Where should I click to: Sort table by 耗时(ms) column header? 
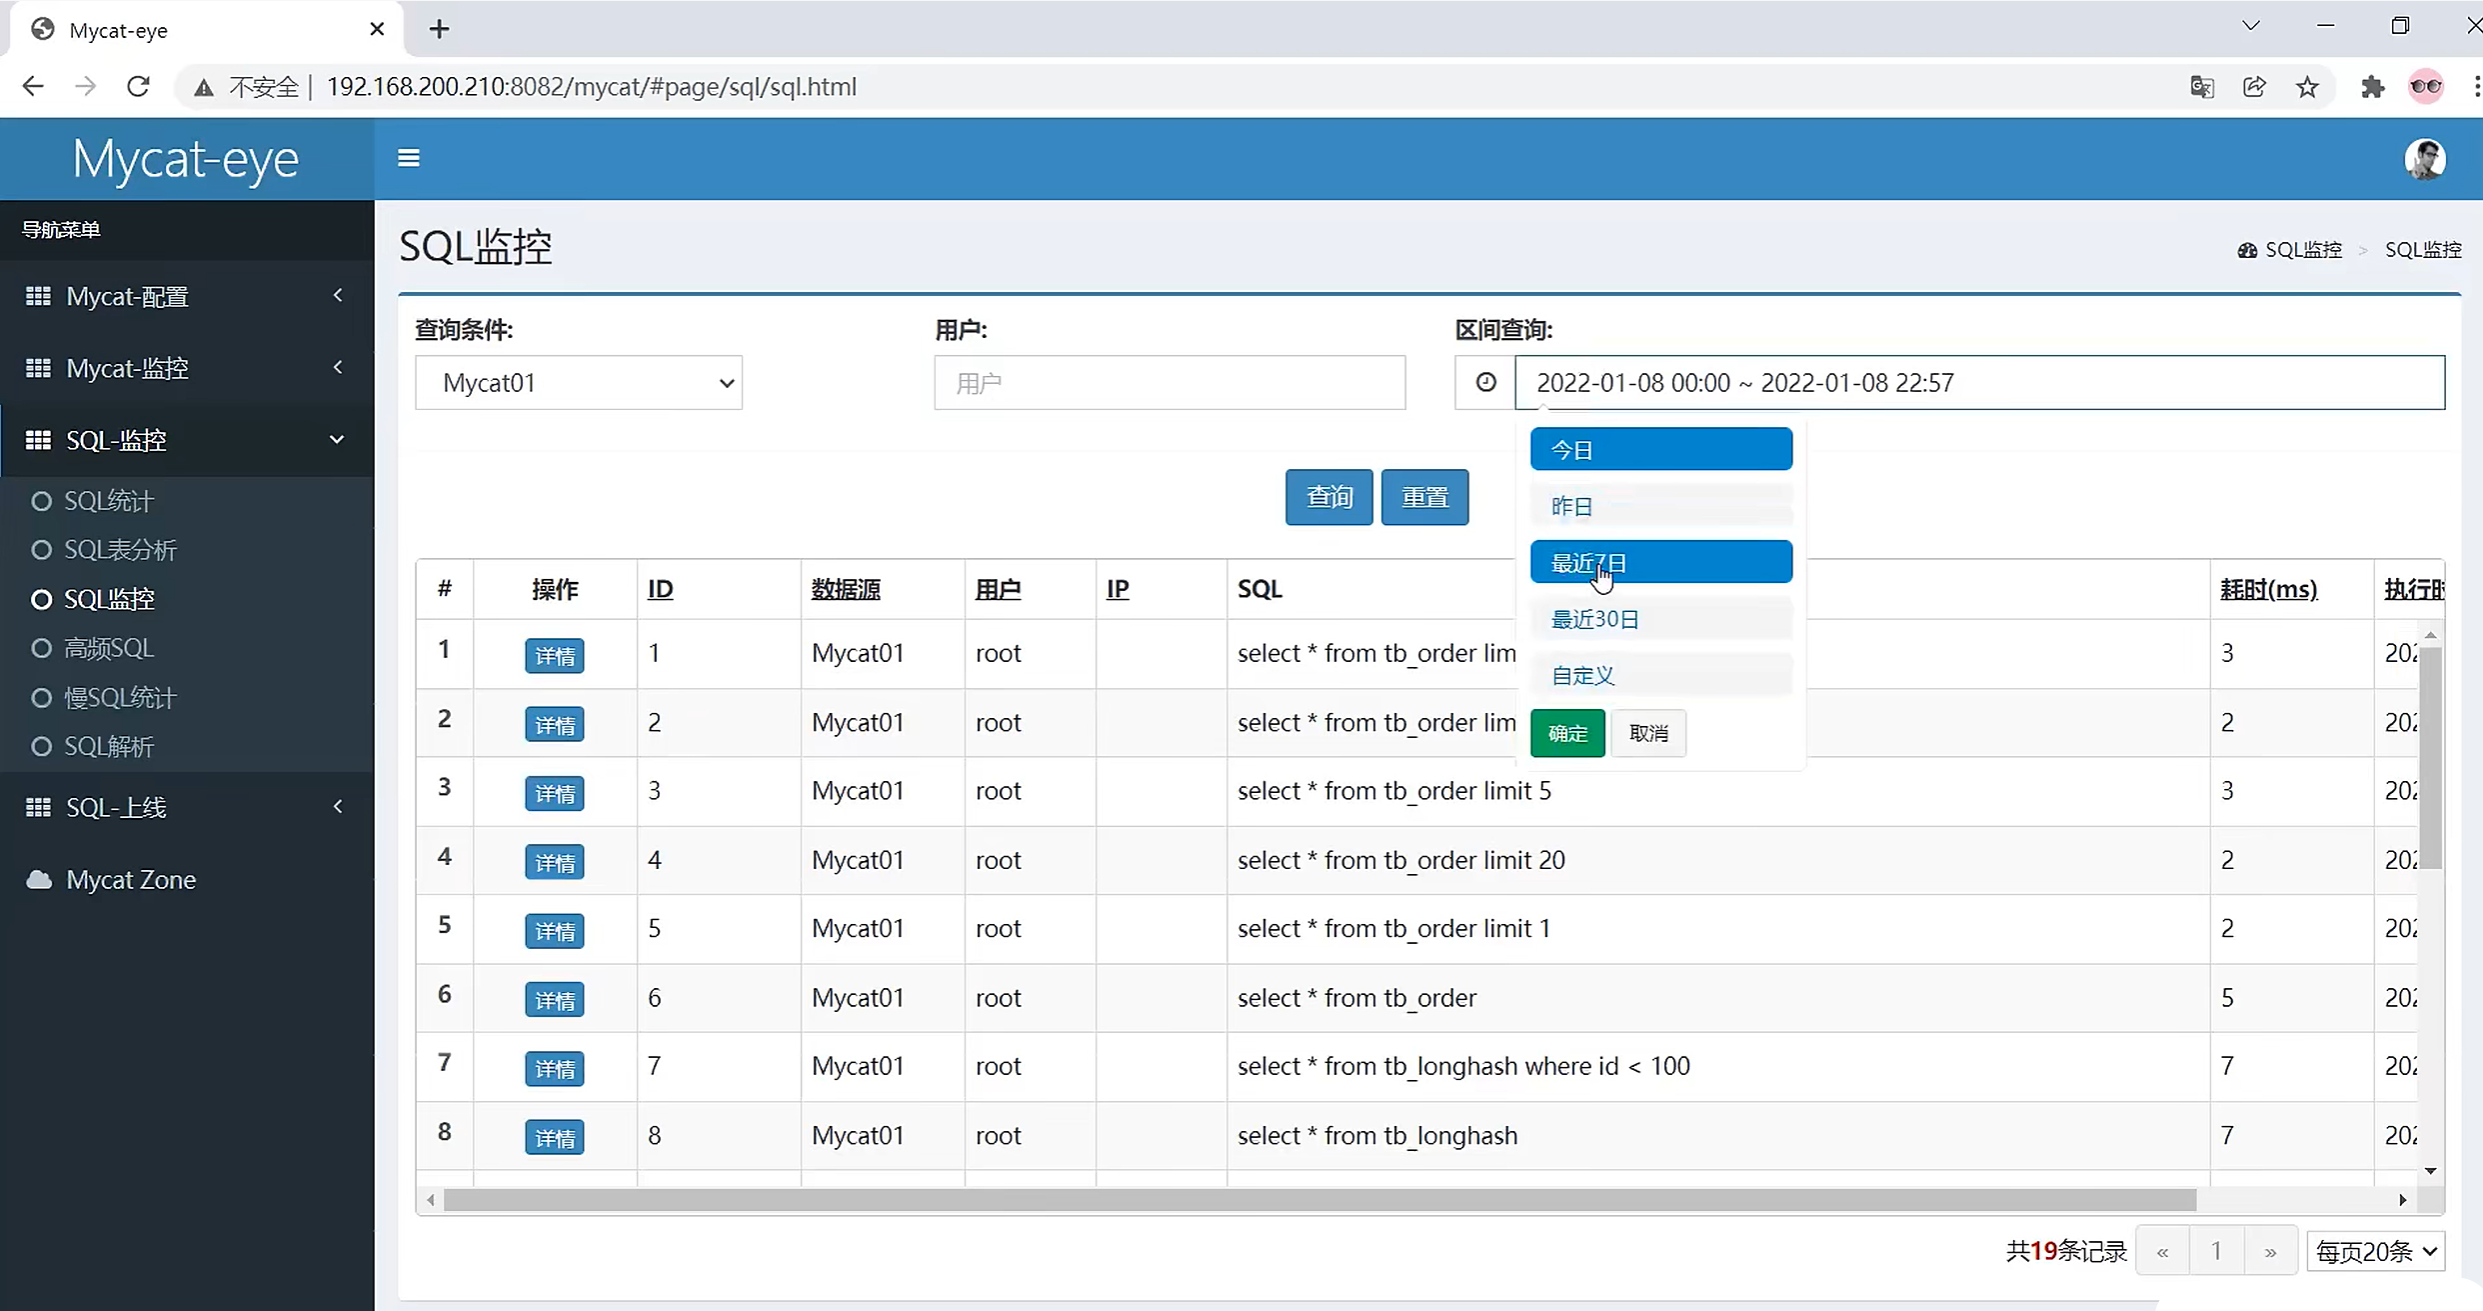(2268, 589)
